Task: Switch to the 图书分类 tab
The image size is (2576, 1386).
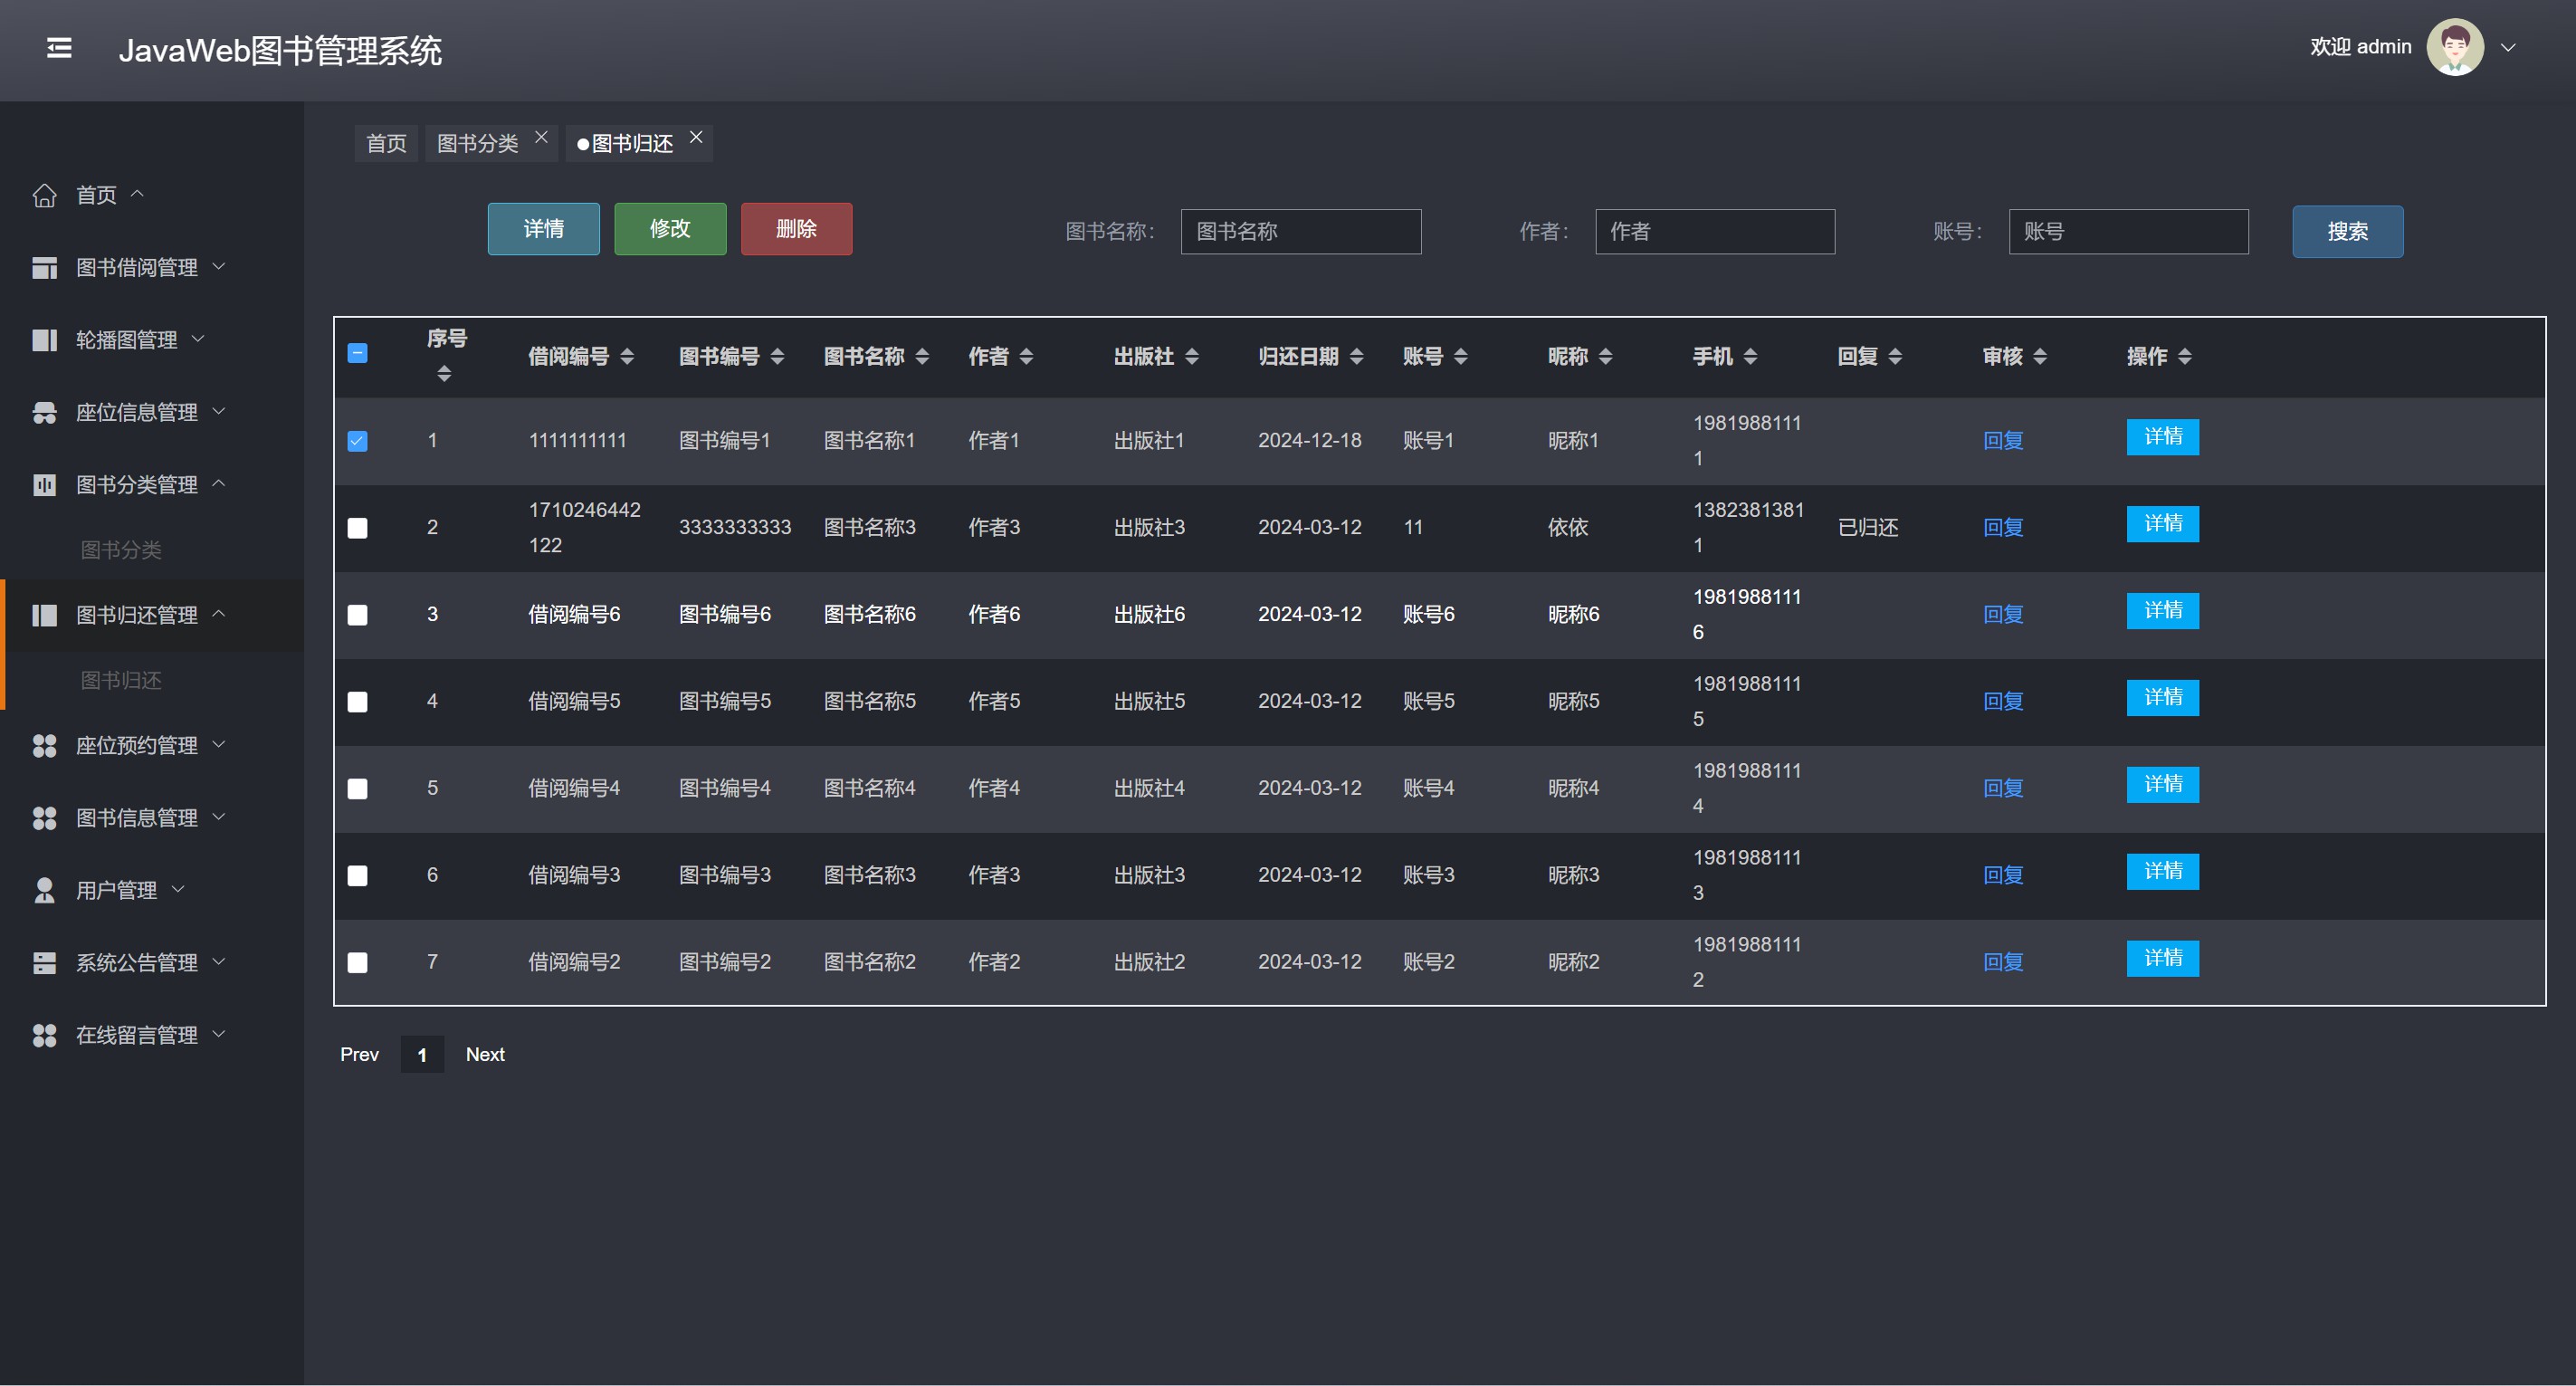Action: click(x=477, y=143)
